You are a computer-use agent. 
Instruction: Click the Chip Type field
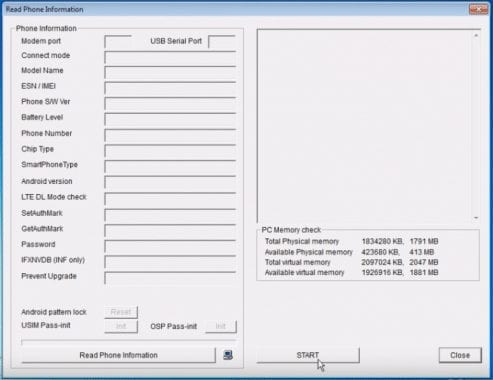pos(170,151)
